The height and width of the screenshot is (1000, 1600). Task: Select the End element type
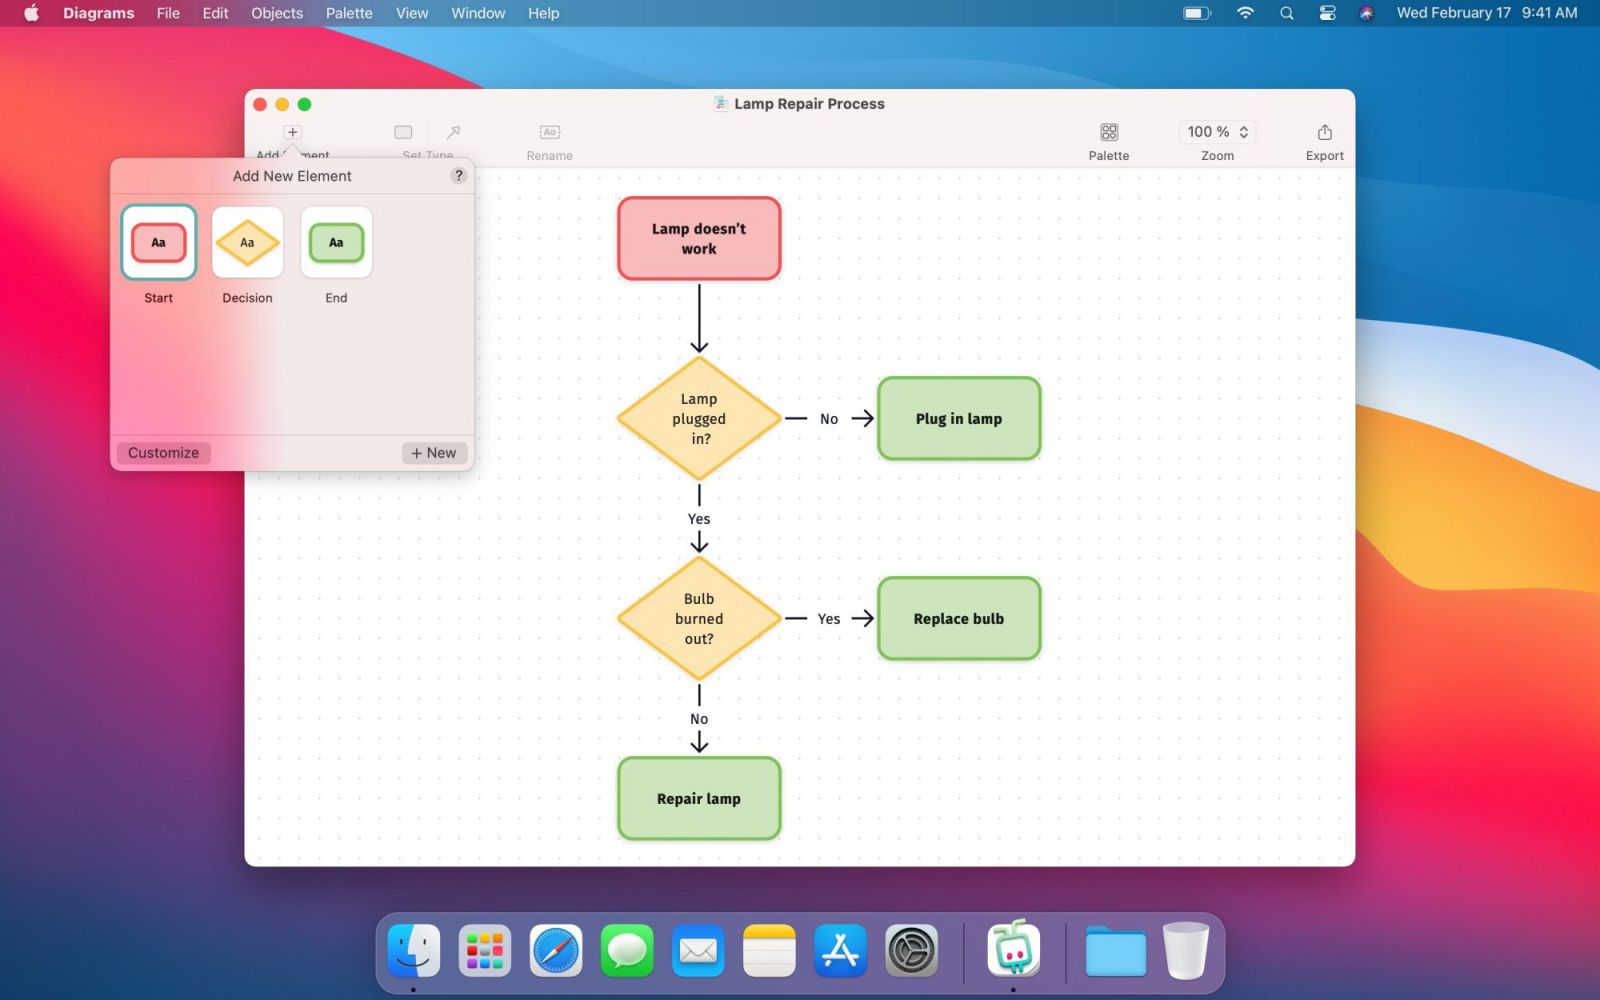(x=336, y=242)
